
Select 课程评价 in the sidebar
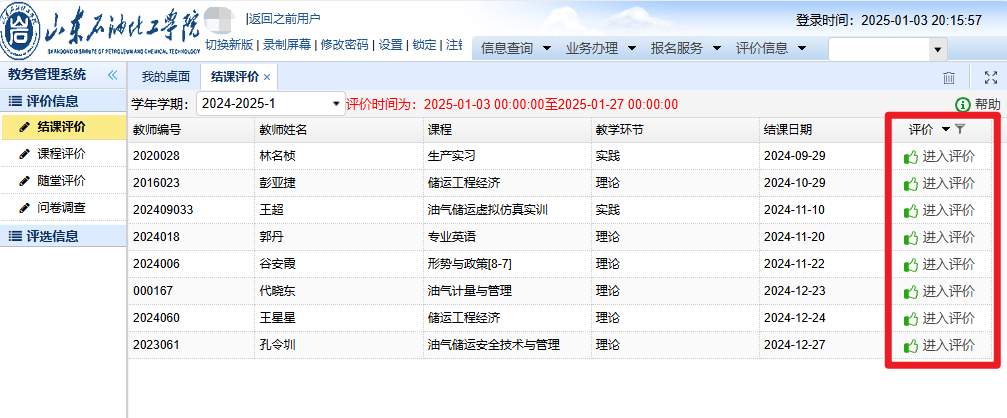[x=61, y=154]
